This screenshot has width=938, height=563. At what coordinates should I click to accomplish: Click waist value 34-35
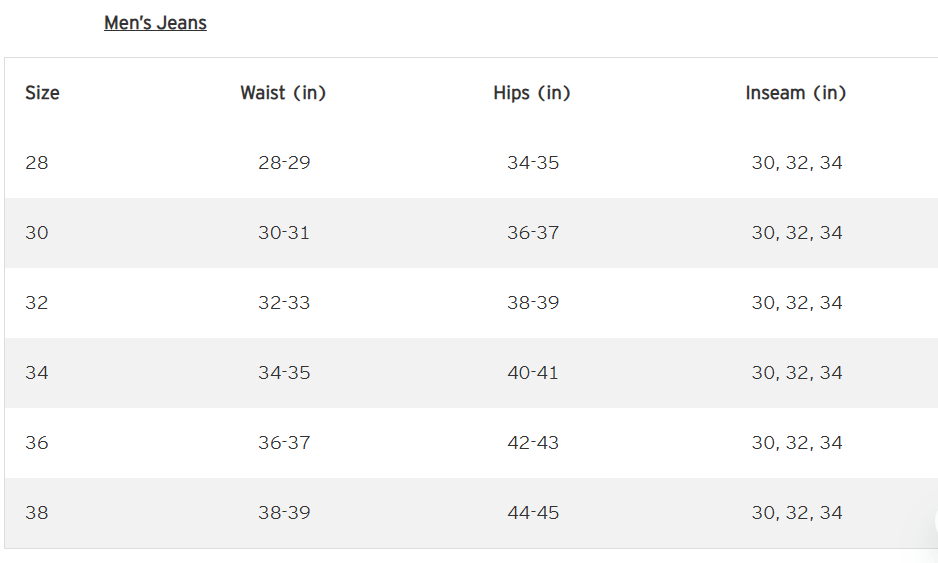[x=284, y=373]
